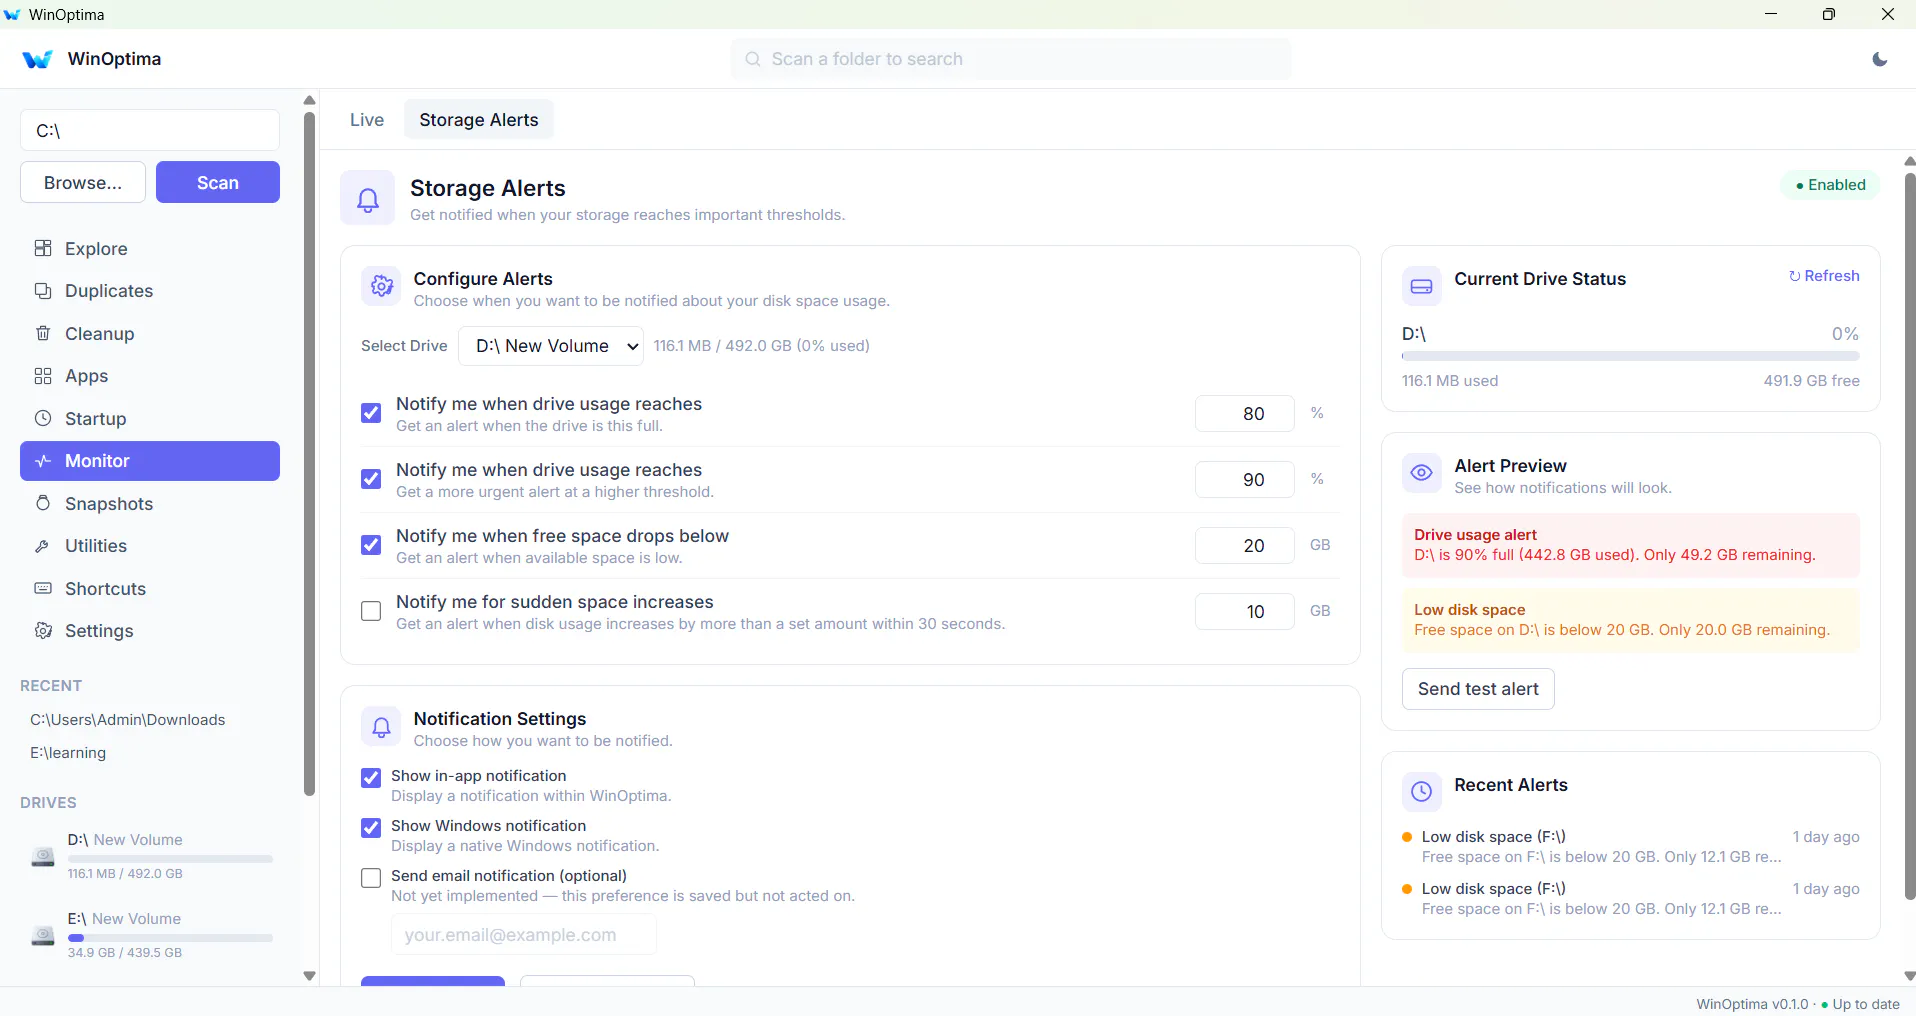The width and height of the screenshot is (1916, 1016).
Task: Start a scan with Scan button
Action: 218,182
